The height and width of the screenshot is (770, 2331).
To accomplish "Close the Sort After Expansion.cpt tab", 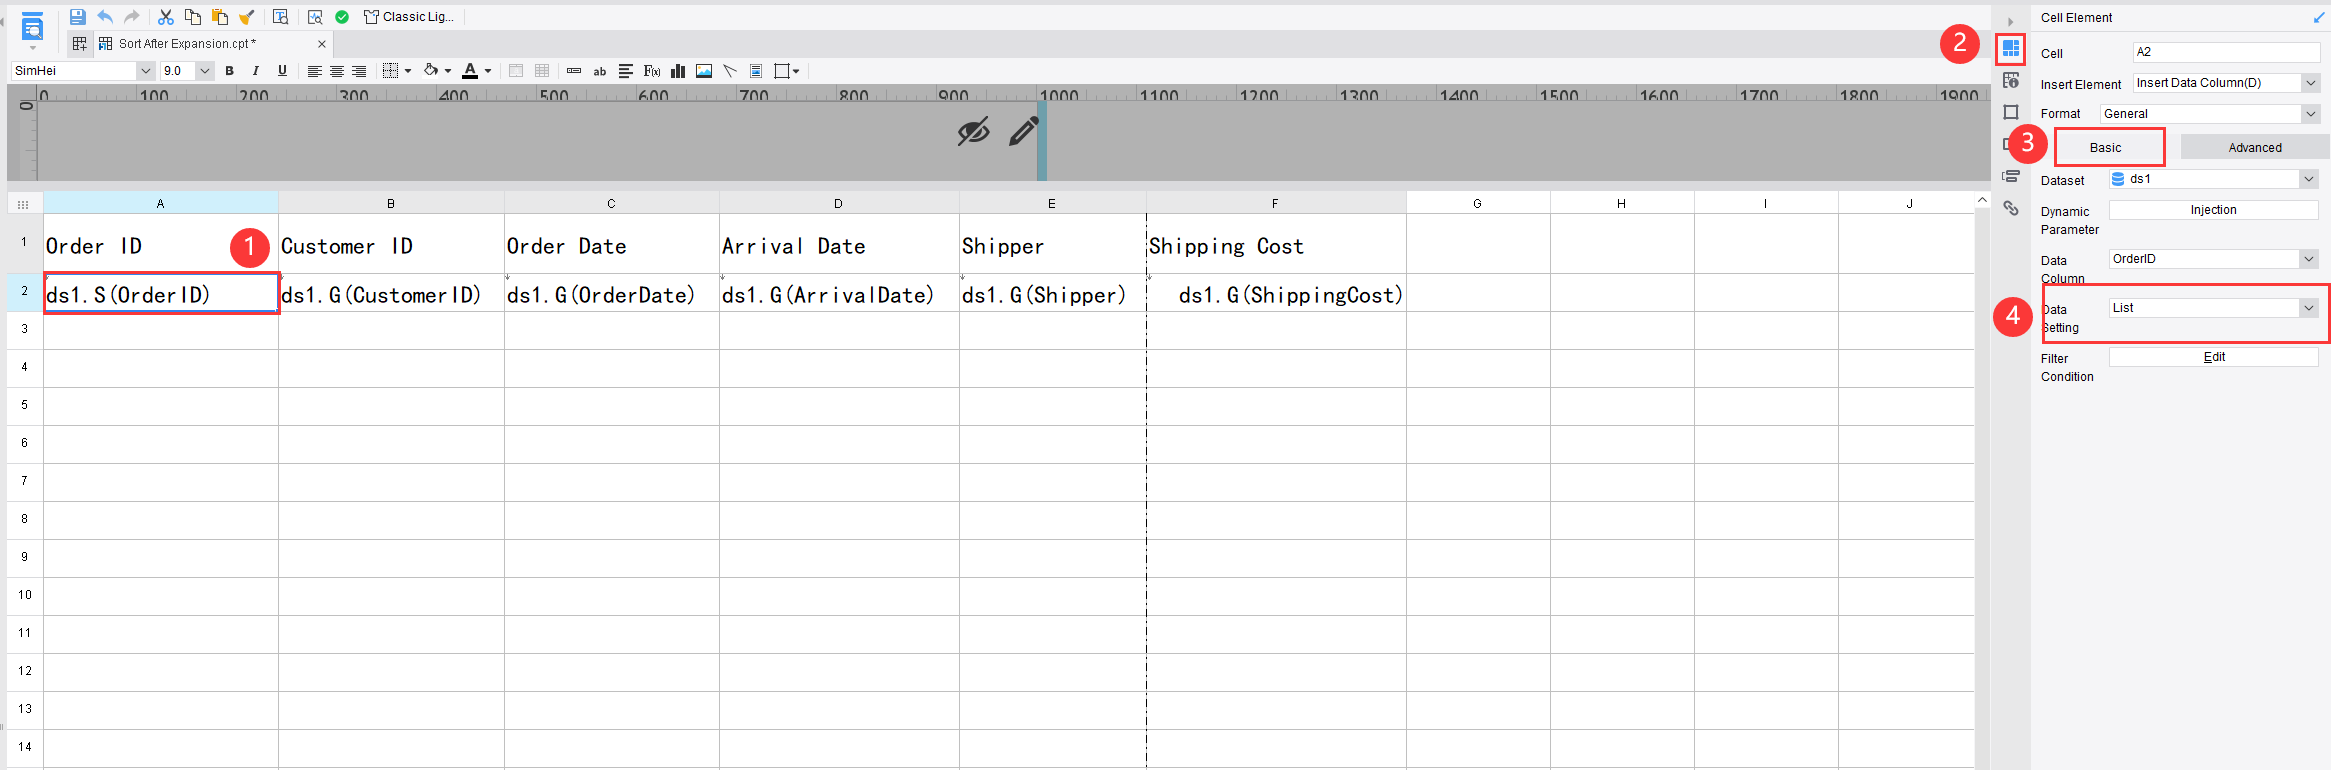I will click(322, 44).
